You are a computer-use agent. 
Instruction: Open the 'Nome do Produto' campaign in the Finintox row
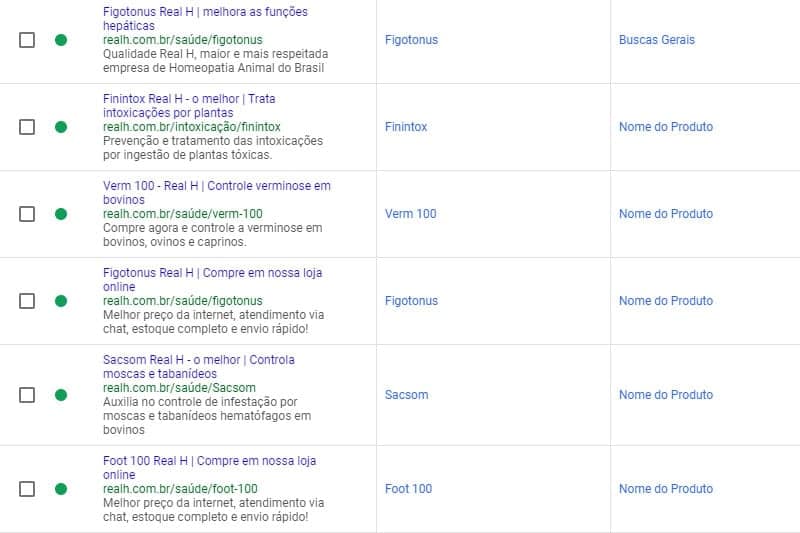click(x=666, y=127)
